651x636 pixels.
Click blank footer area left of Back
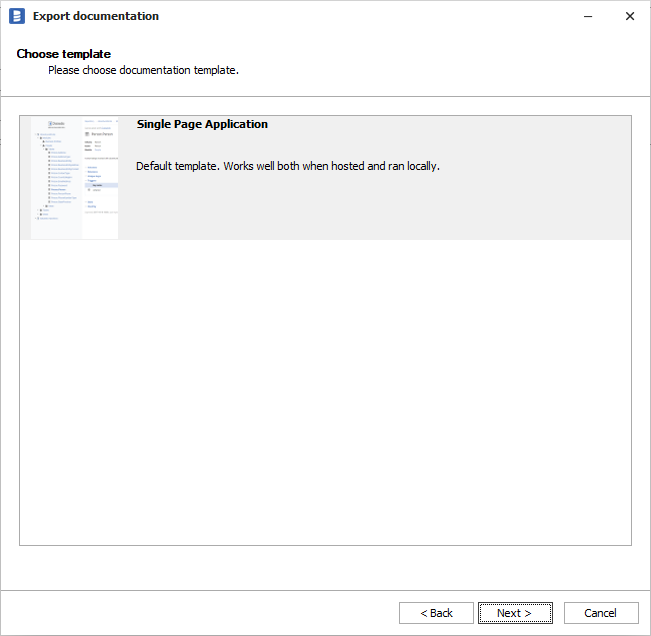tap(200, 613)
